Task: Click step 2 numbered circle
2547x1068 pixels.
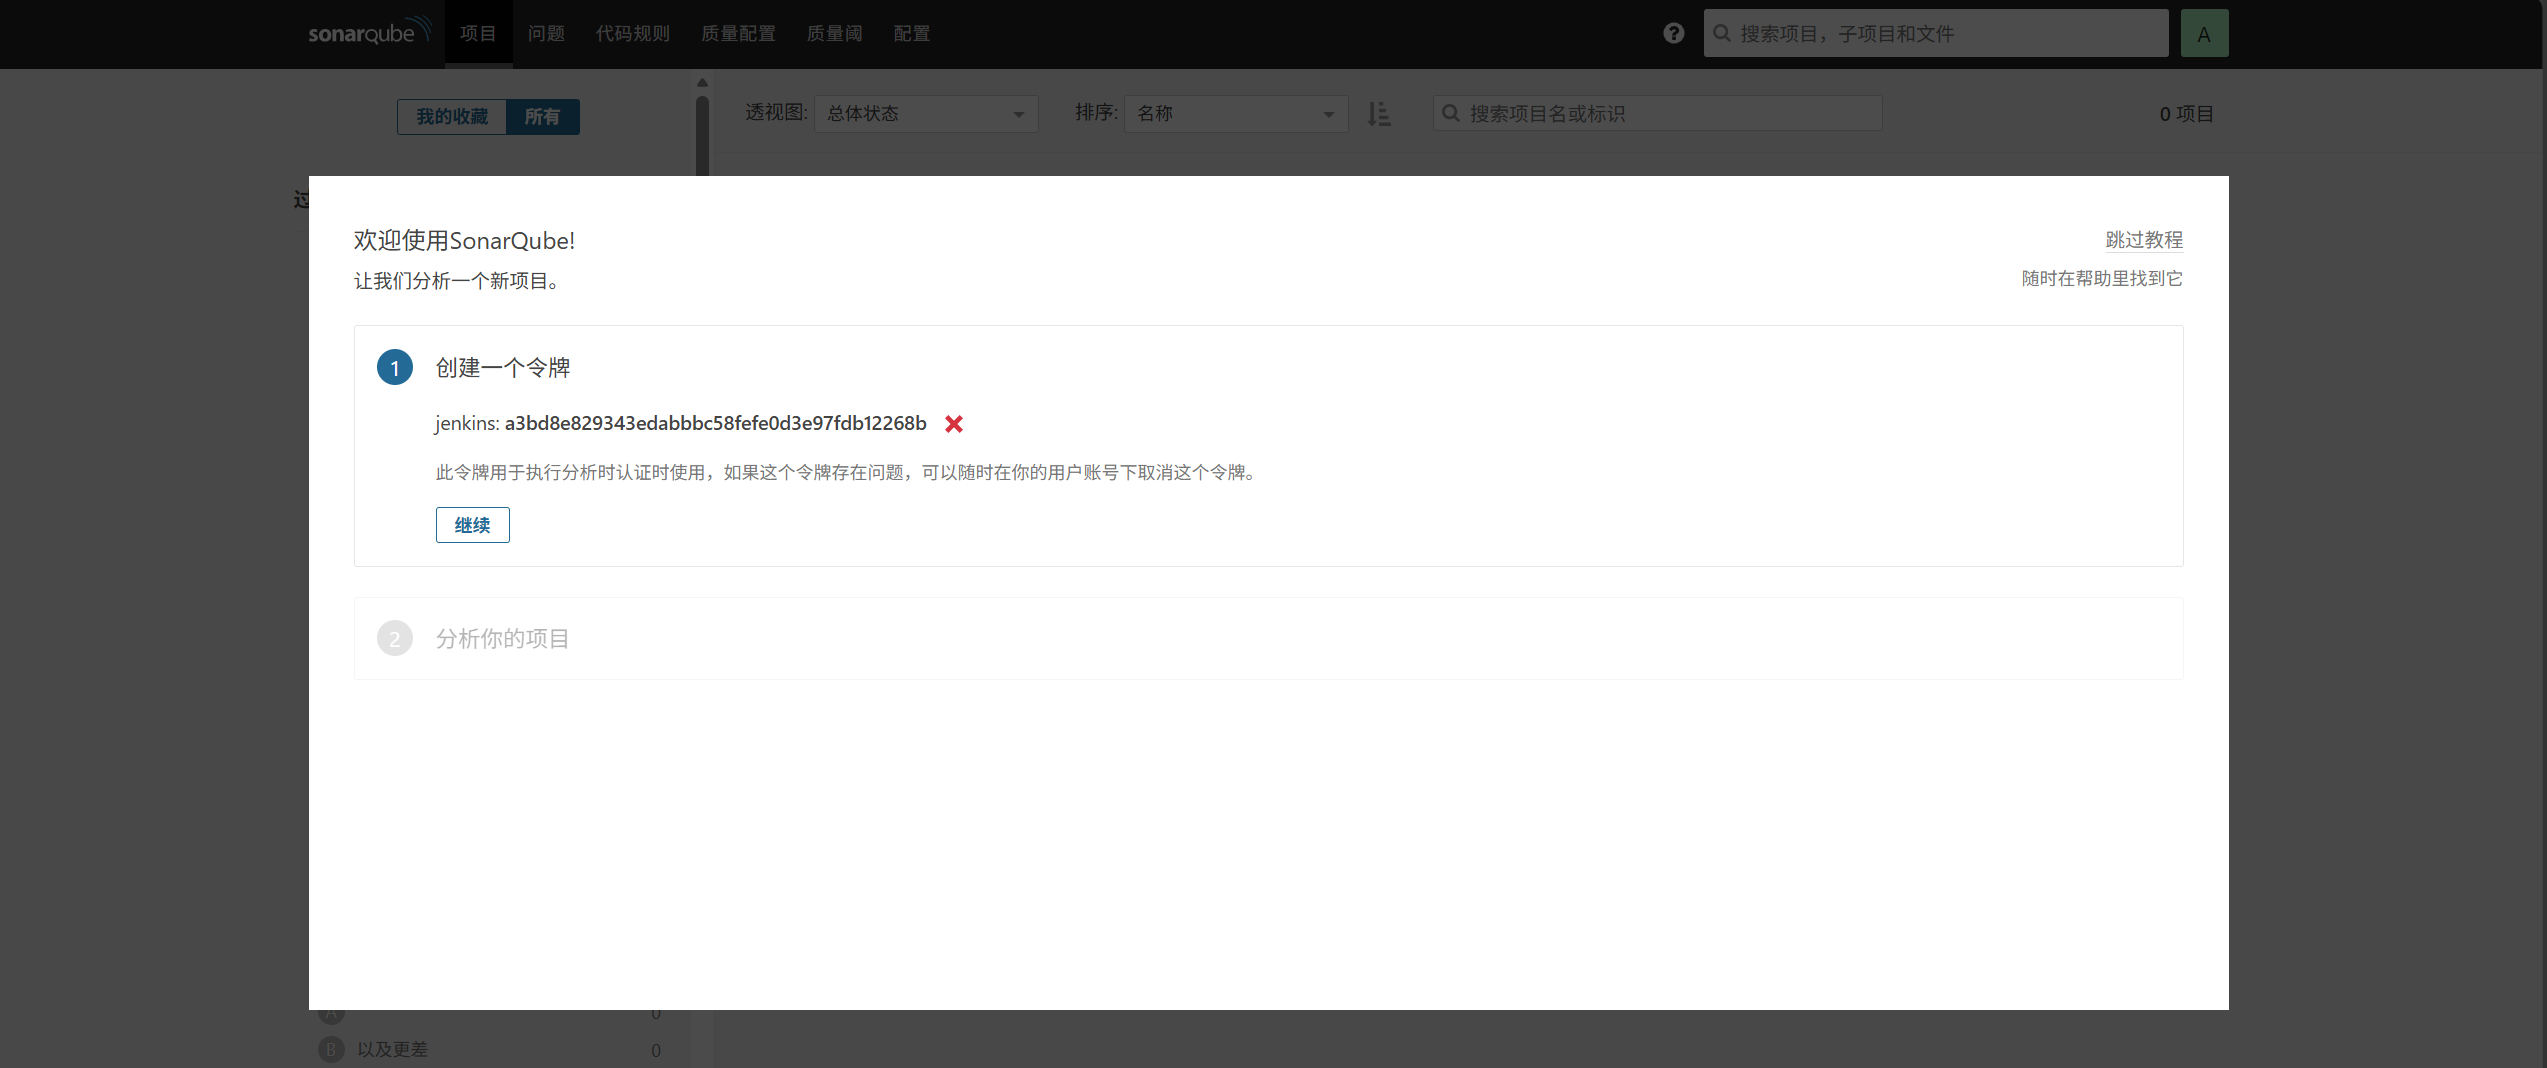Action: coord(395,639)
